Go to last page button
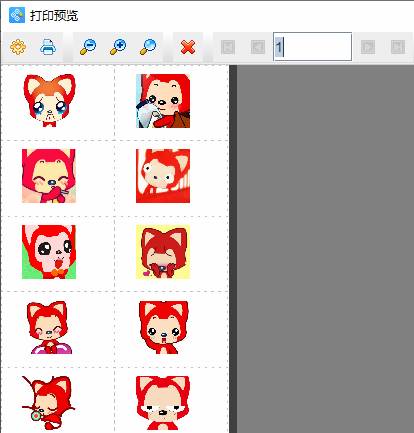This screenshot has width=414, height=433. [x=398, y=47]
